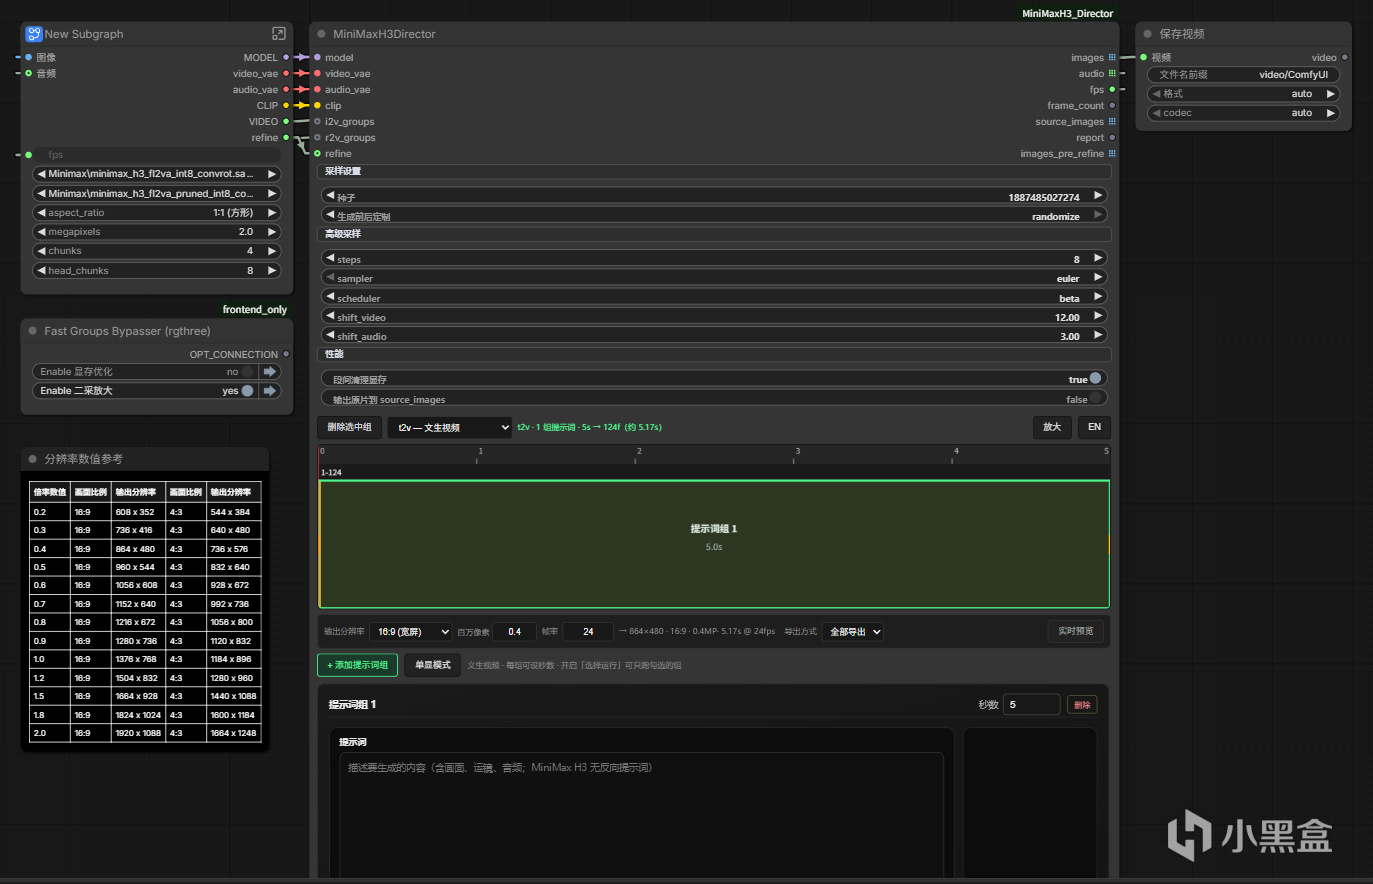This screenshot has width=1373, height=884.
Task: Click the 放大 button
Action: pos(1052,427)
